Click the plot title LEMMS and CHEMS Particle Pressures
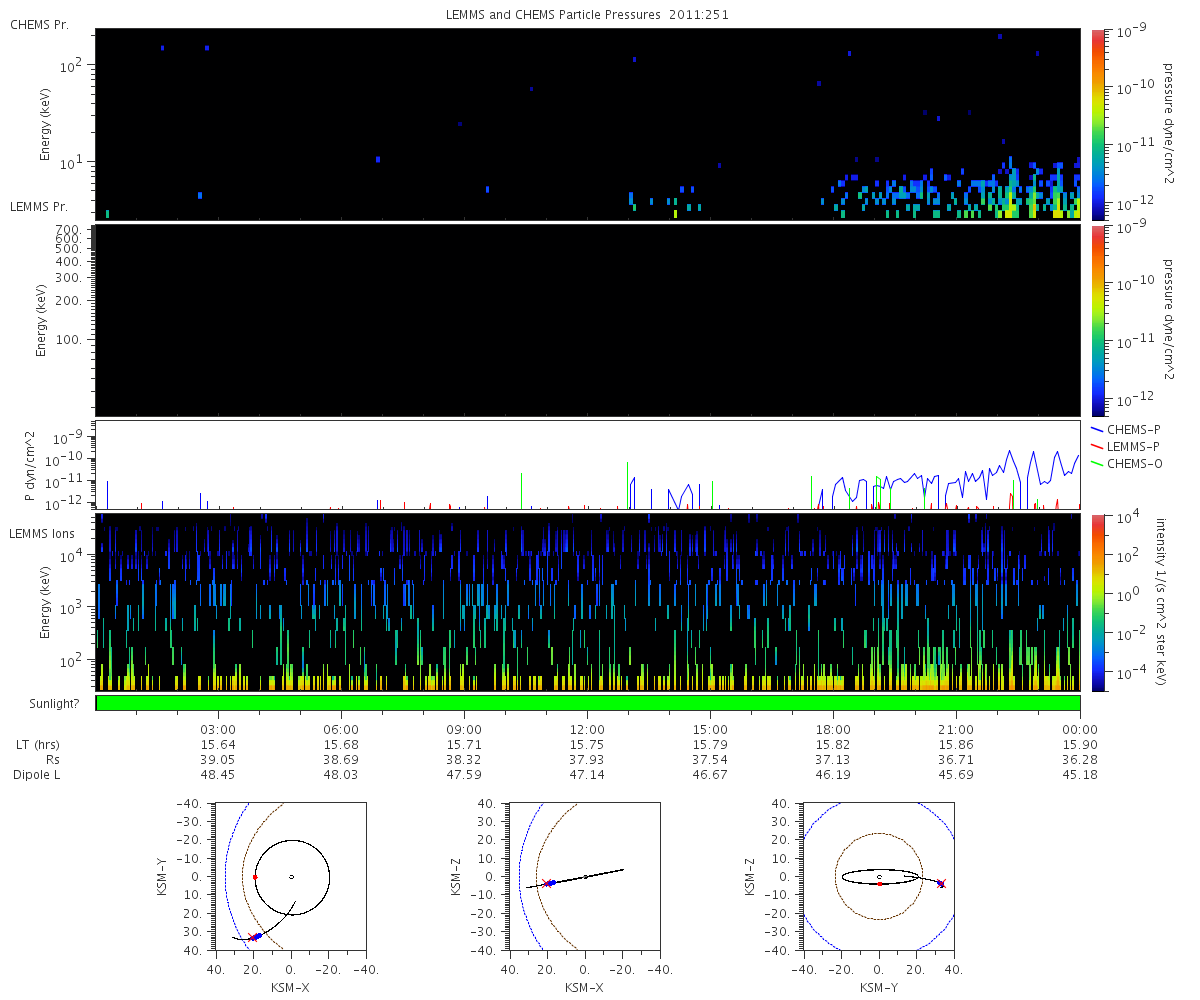1200x1000 pixels. click(541, 16)
